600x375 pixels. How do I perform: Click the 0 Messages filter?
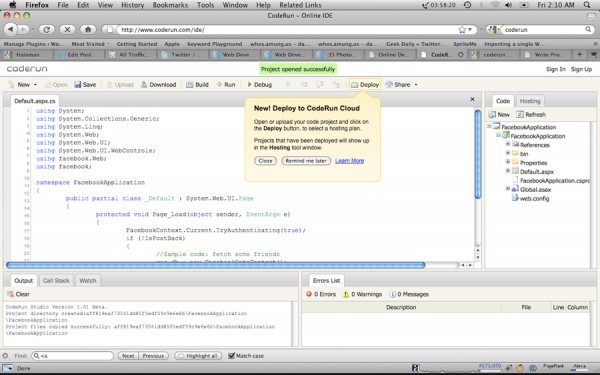pos(409,294)
